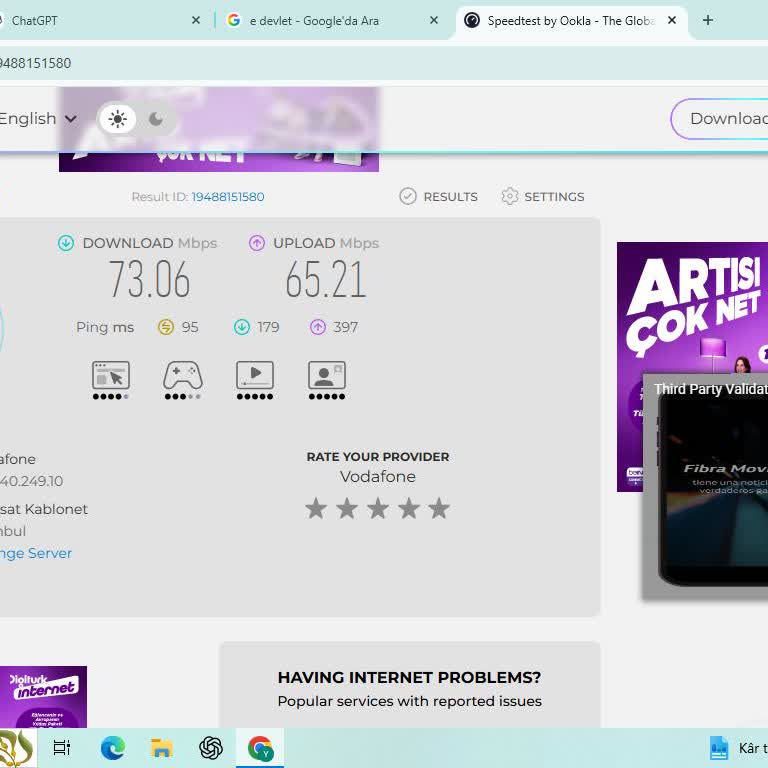This screenshot has height=768, width=768.
Task: Click the top banner ad image
Action: 219,162
